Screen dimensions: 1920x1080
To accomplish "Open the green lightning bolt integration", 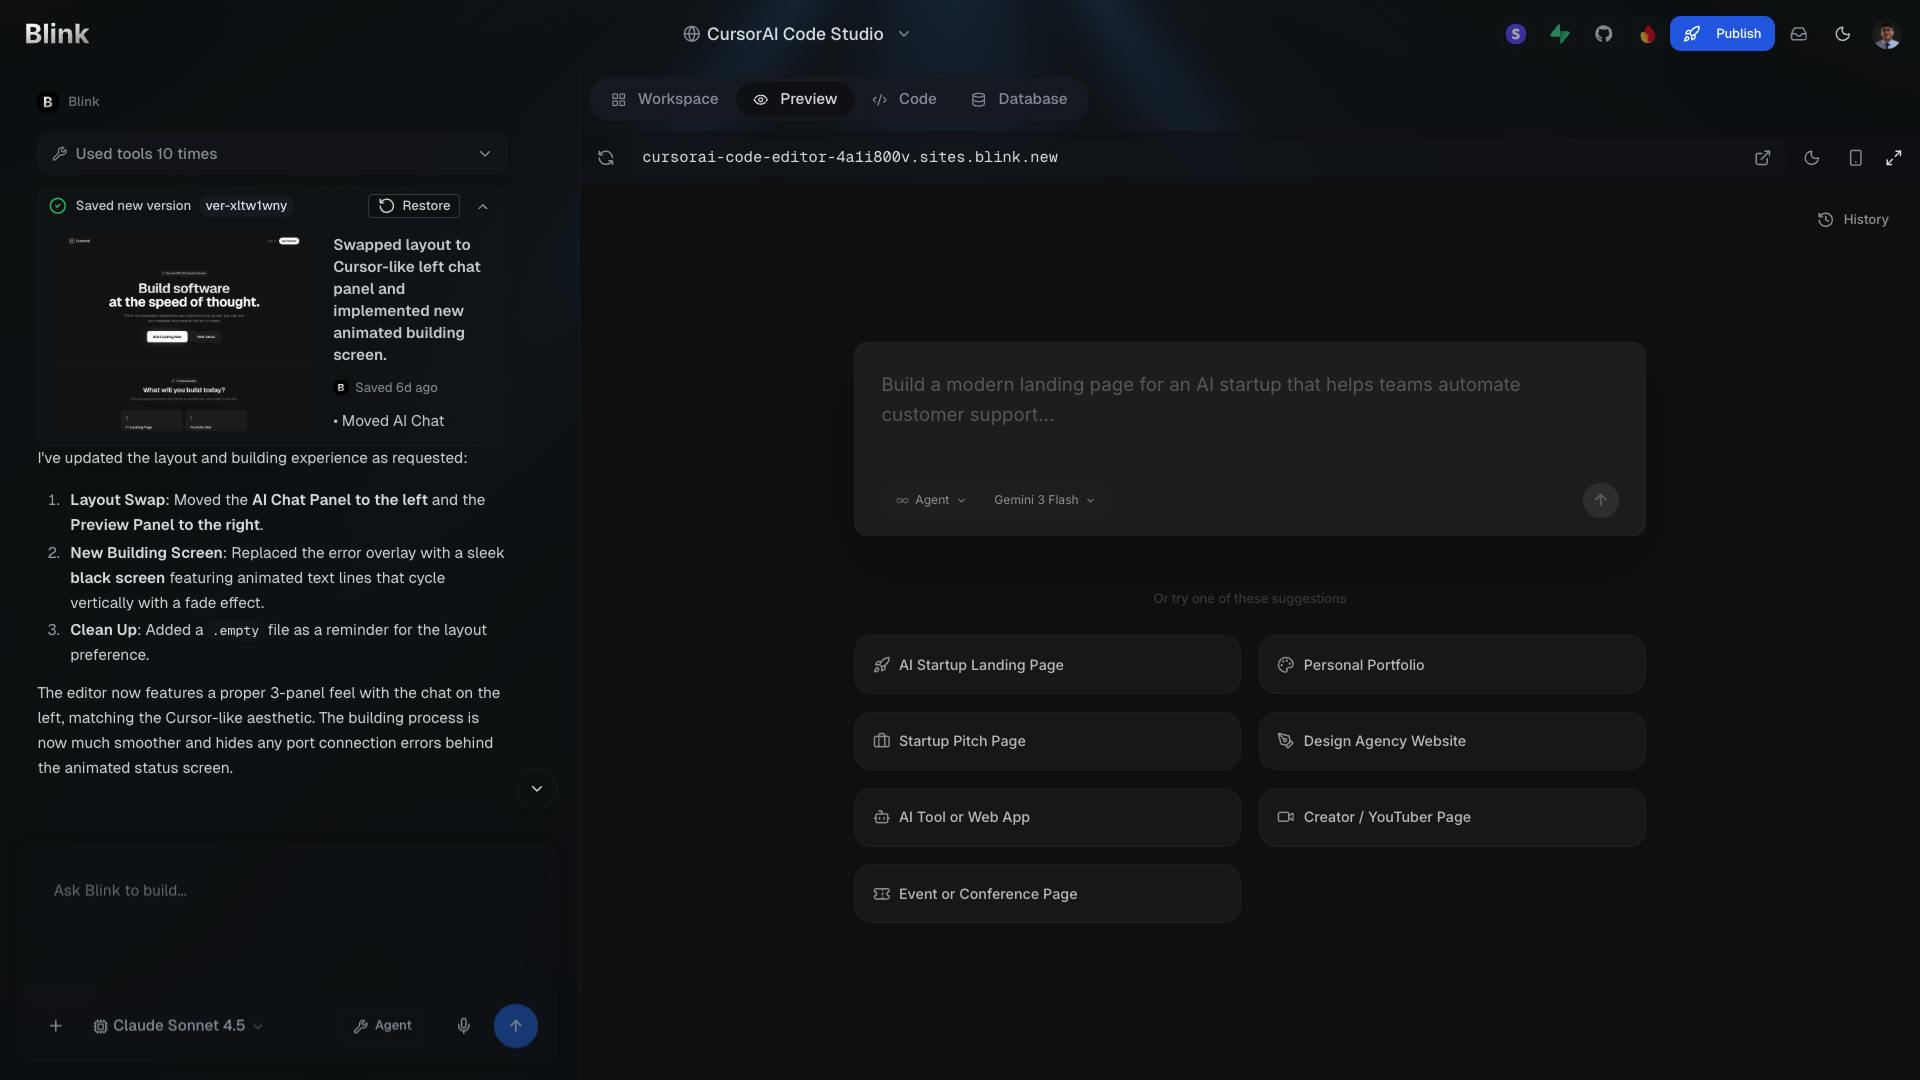I will click(x=1560, y=34).
